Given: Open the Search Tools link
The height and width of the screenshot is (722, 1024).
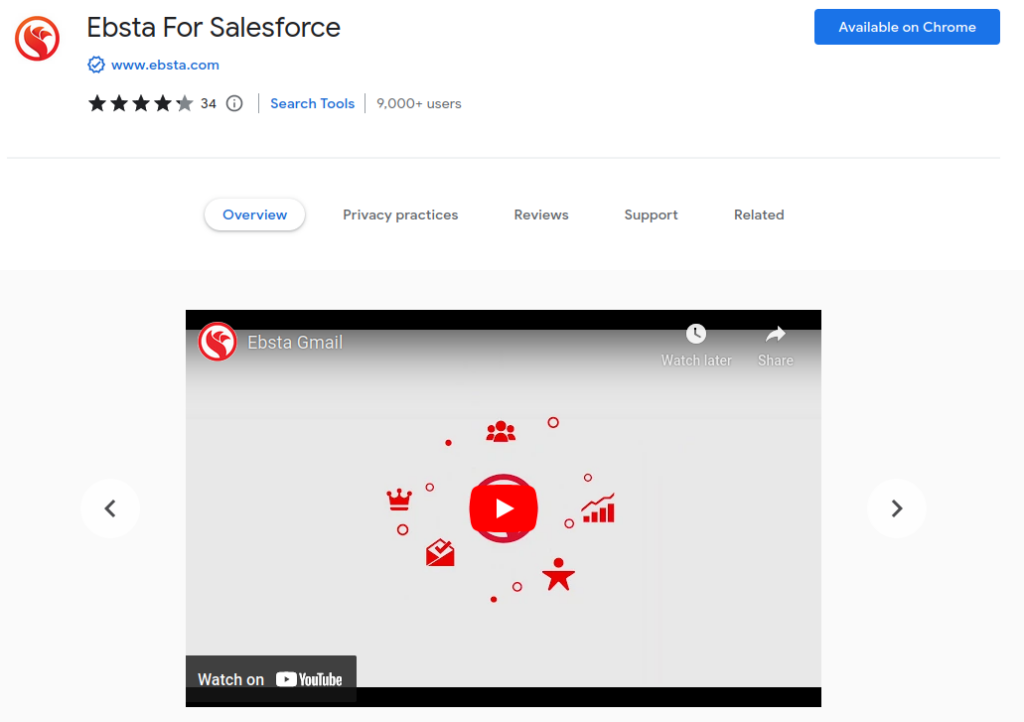Looking at the screenshot, I should [x=312, y=103].
